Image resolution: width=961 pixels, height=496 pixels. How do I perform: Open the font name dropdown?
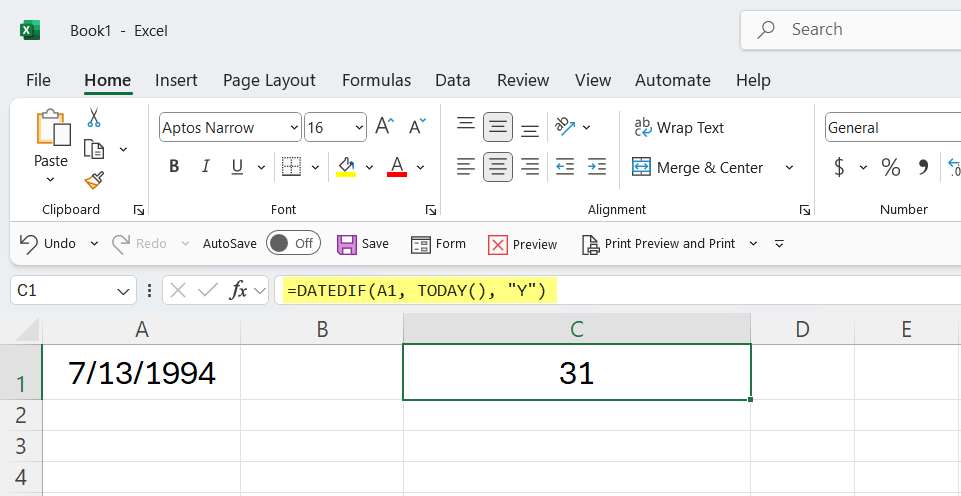click(294, 128)
